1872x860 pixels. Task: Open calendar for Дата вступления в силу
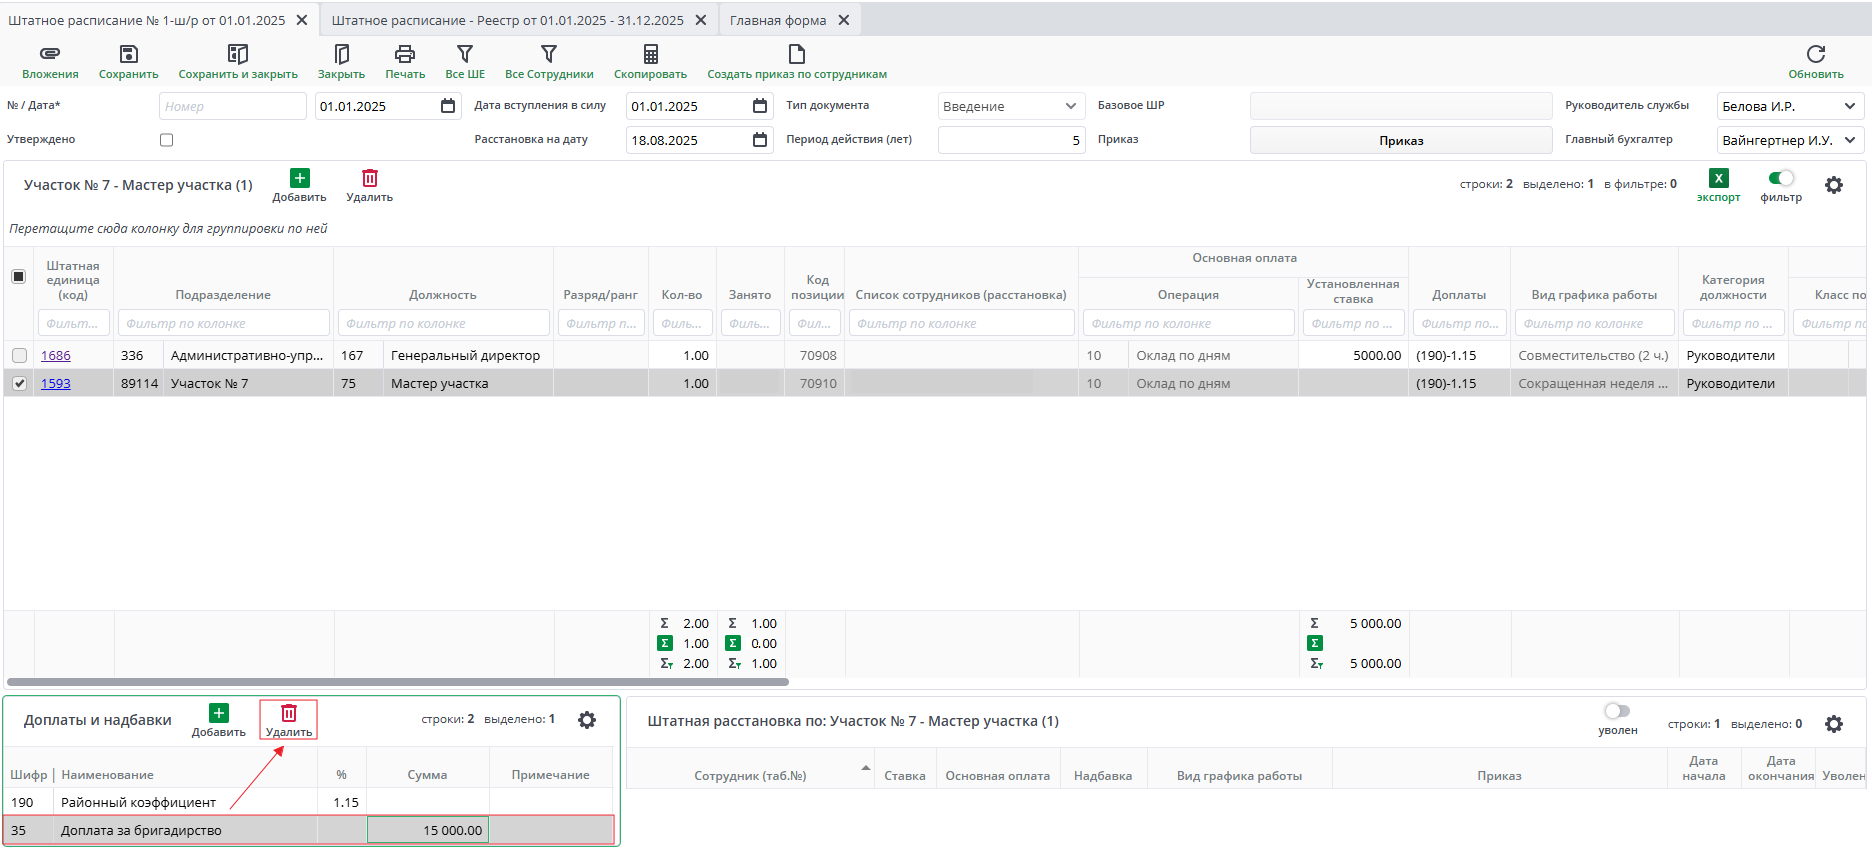click(760, 106)
